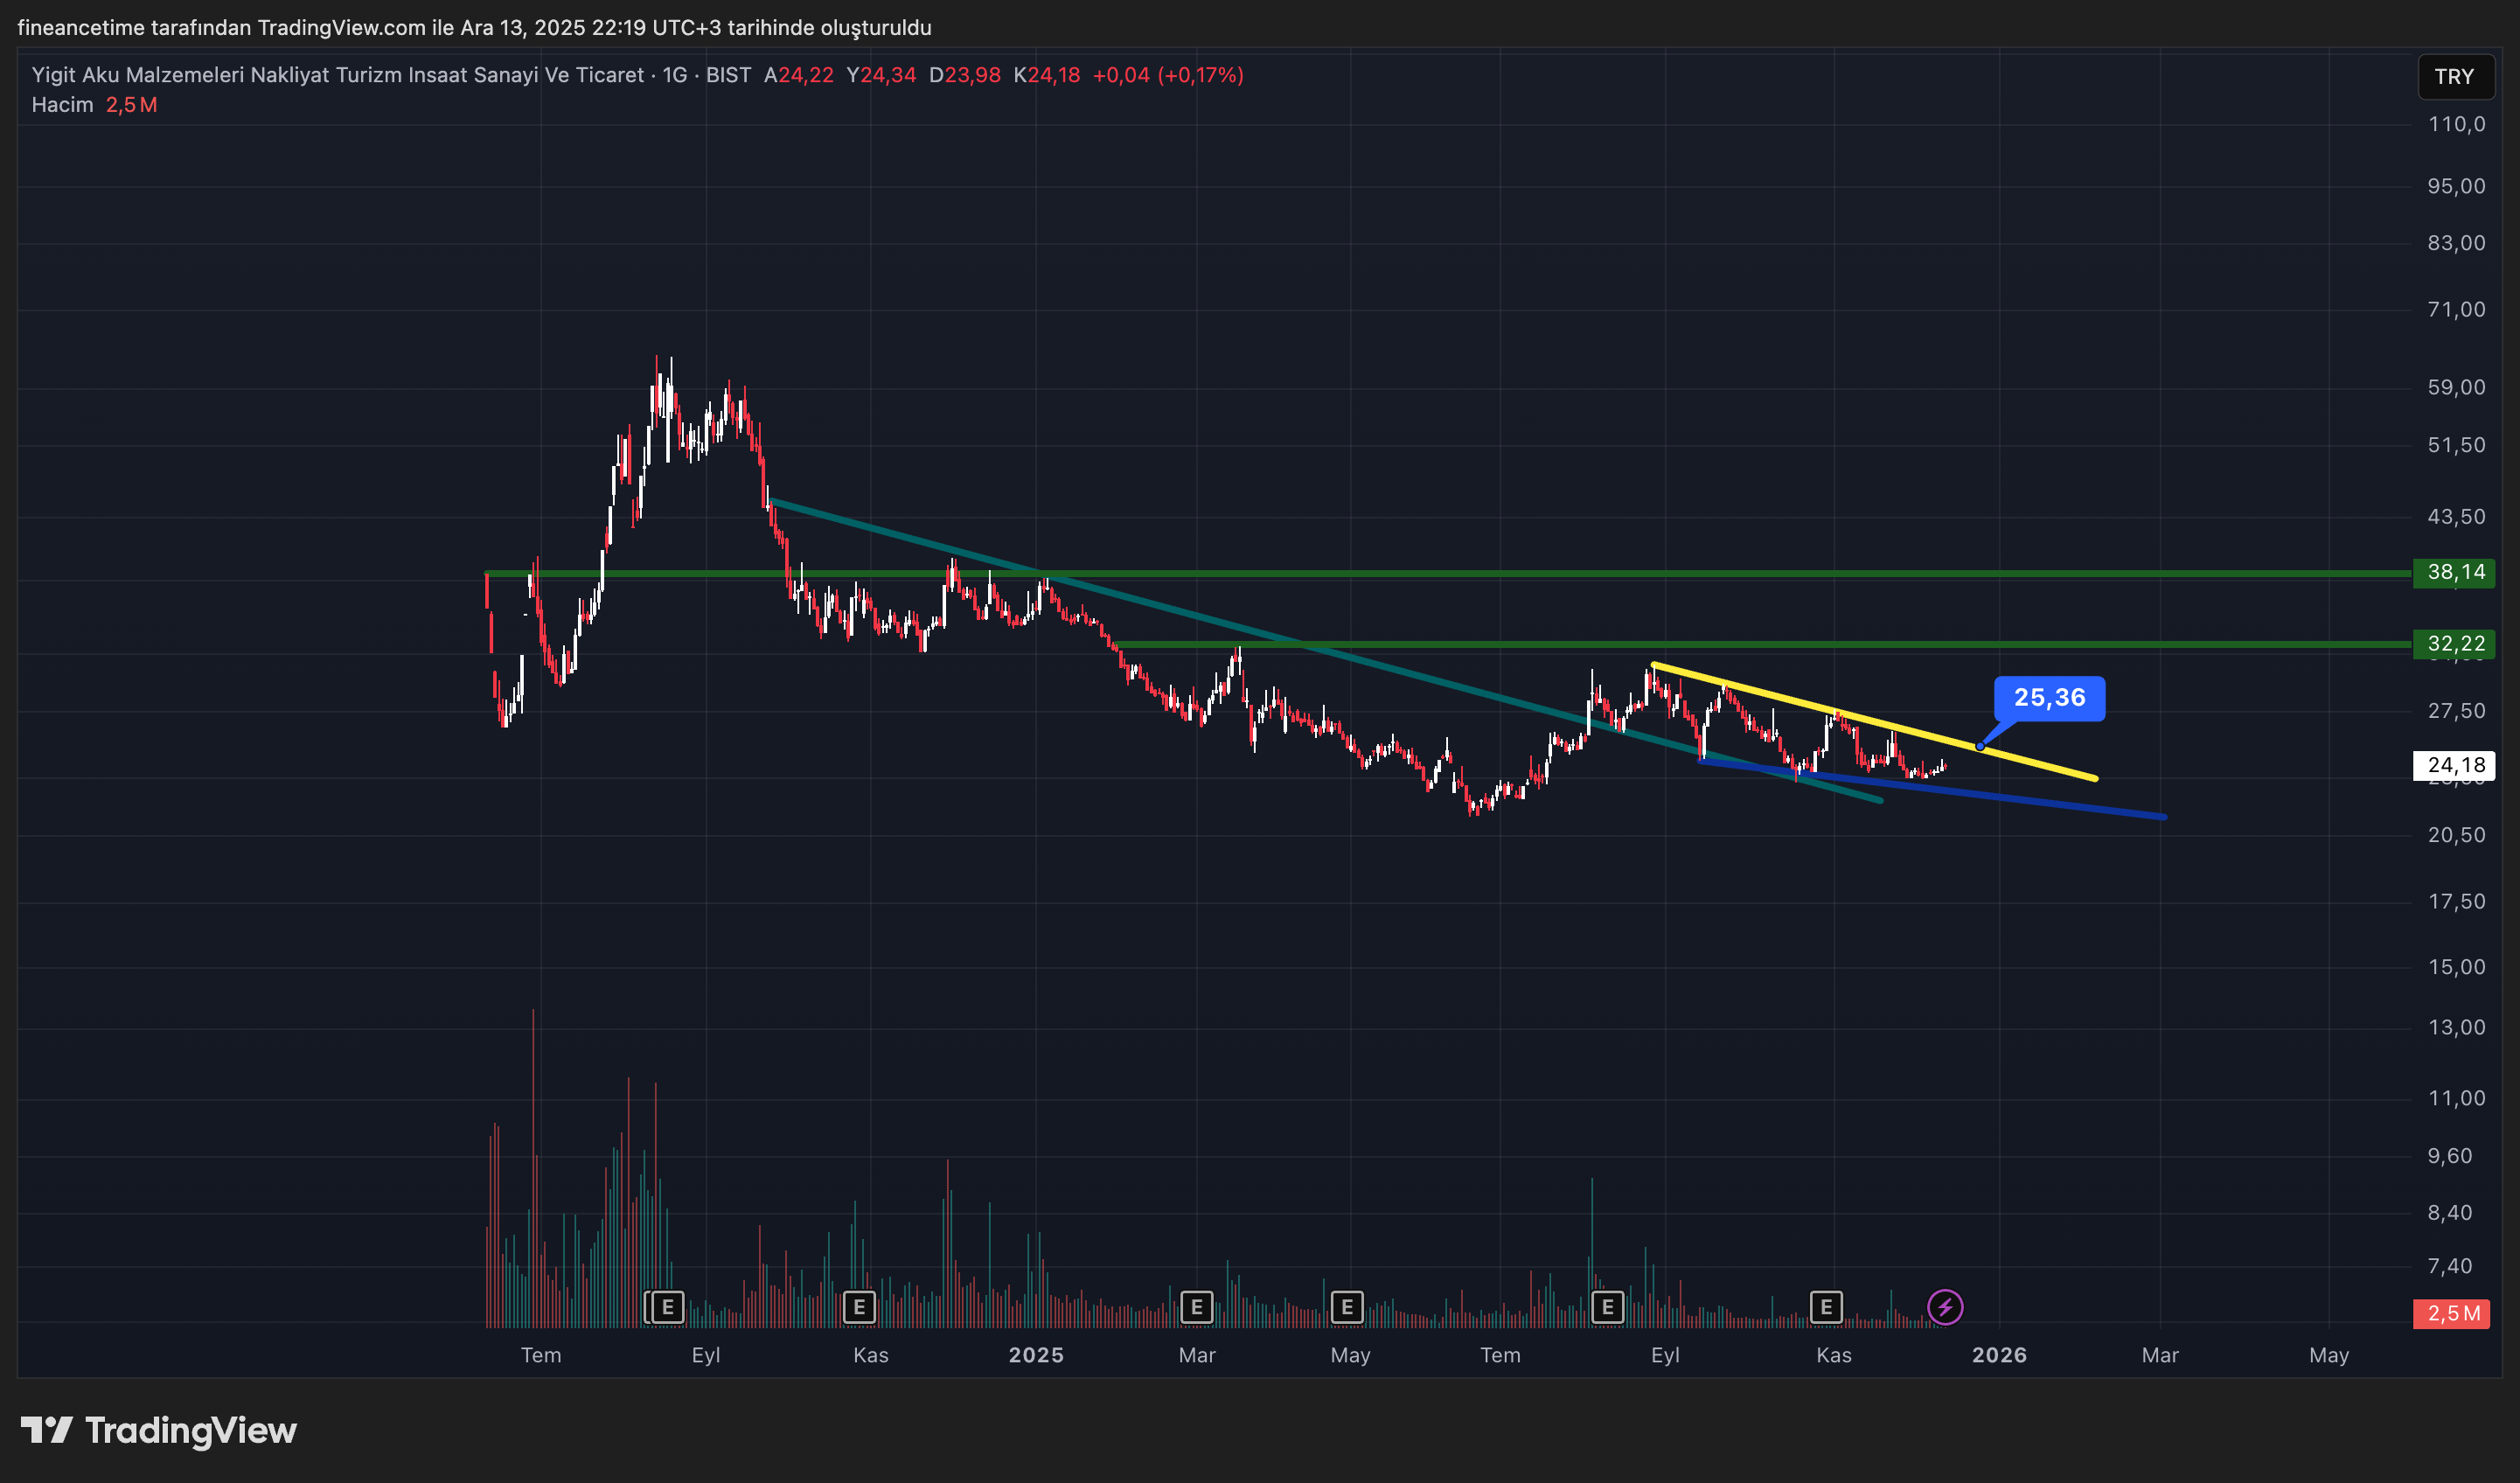
Task: Click the TradingView logo at bottom left
Action: point(158,1430)
